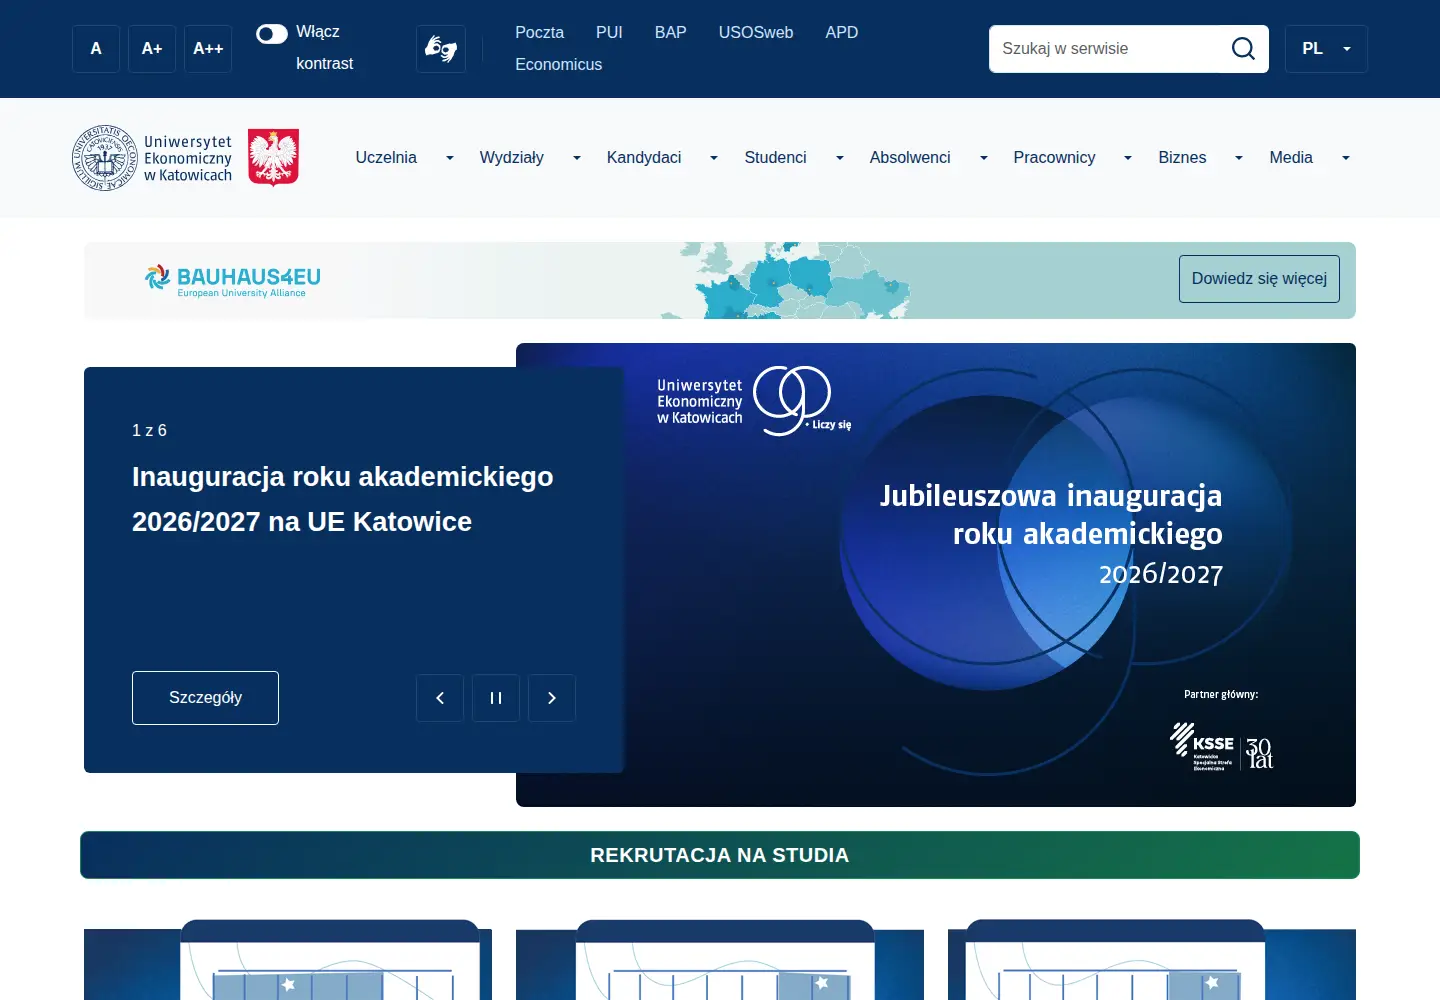The width and height of the screenshot is (1440, 1000).
Task: Expand the Media submenu arrow
Action: pos(1346,158)
